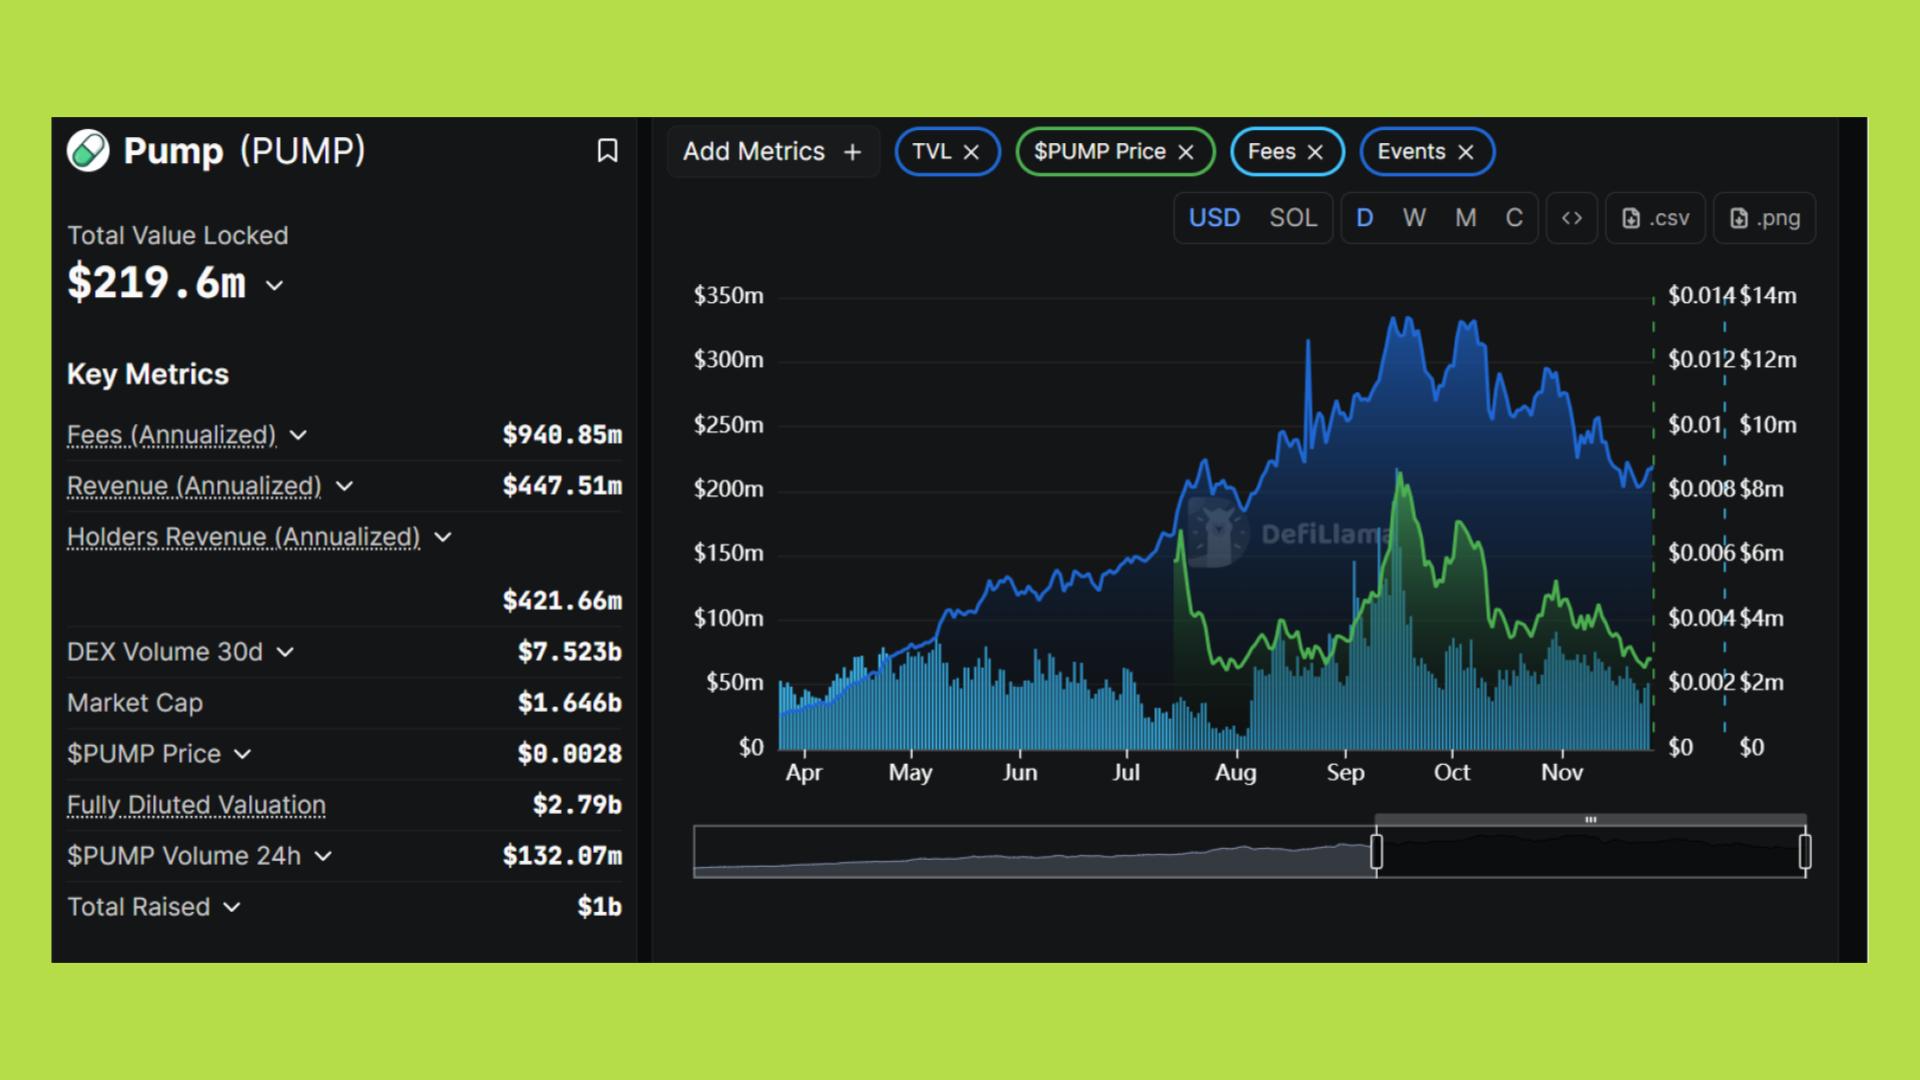Remove the TVL metric chip
Screen dimensions: 1920x1080
pos(971,152)
